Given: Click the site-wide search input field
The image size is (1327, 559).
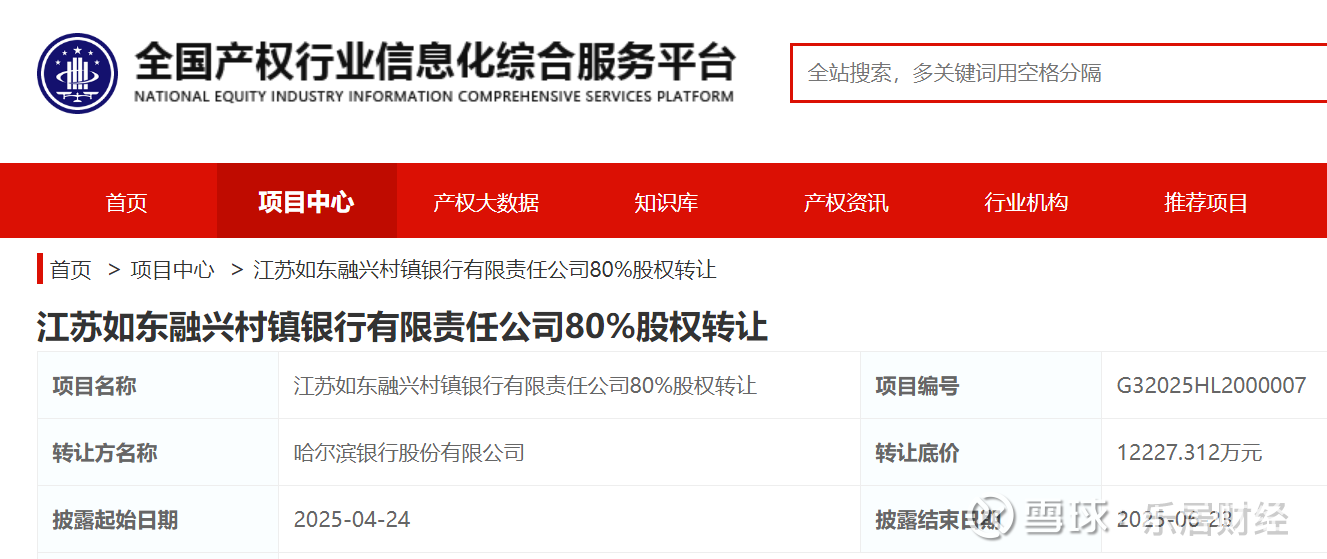Looking at the screenshot, I should [1059, 73].
